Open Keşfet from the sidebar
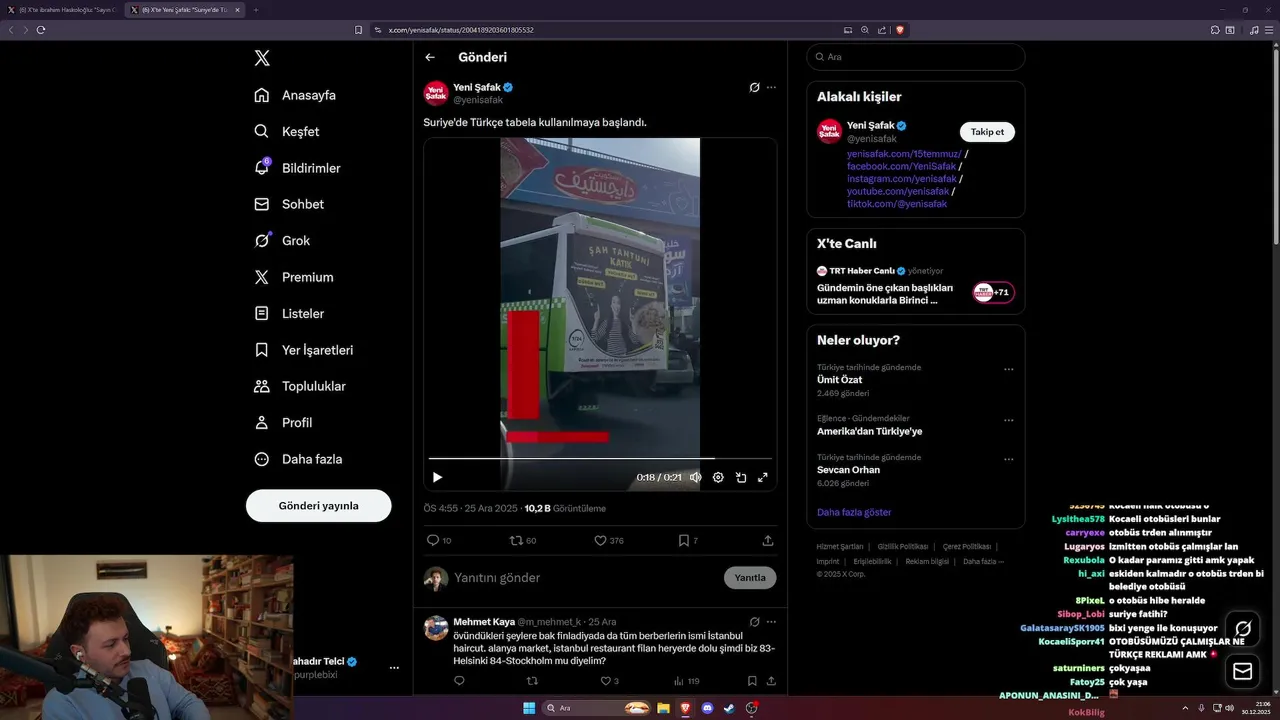This screenshot has width=1280, height=720. coord(287,131)
